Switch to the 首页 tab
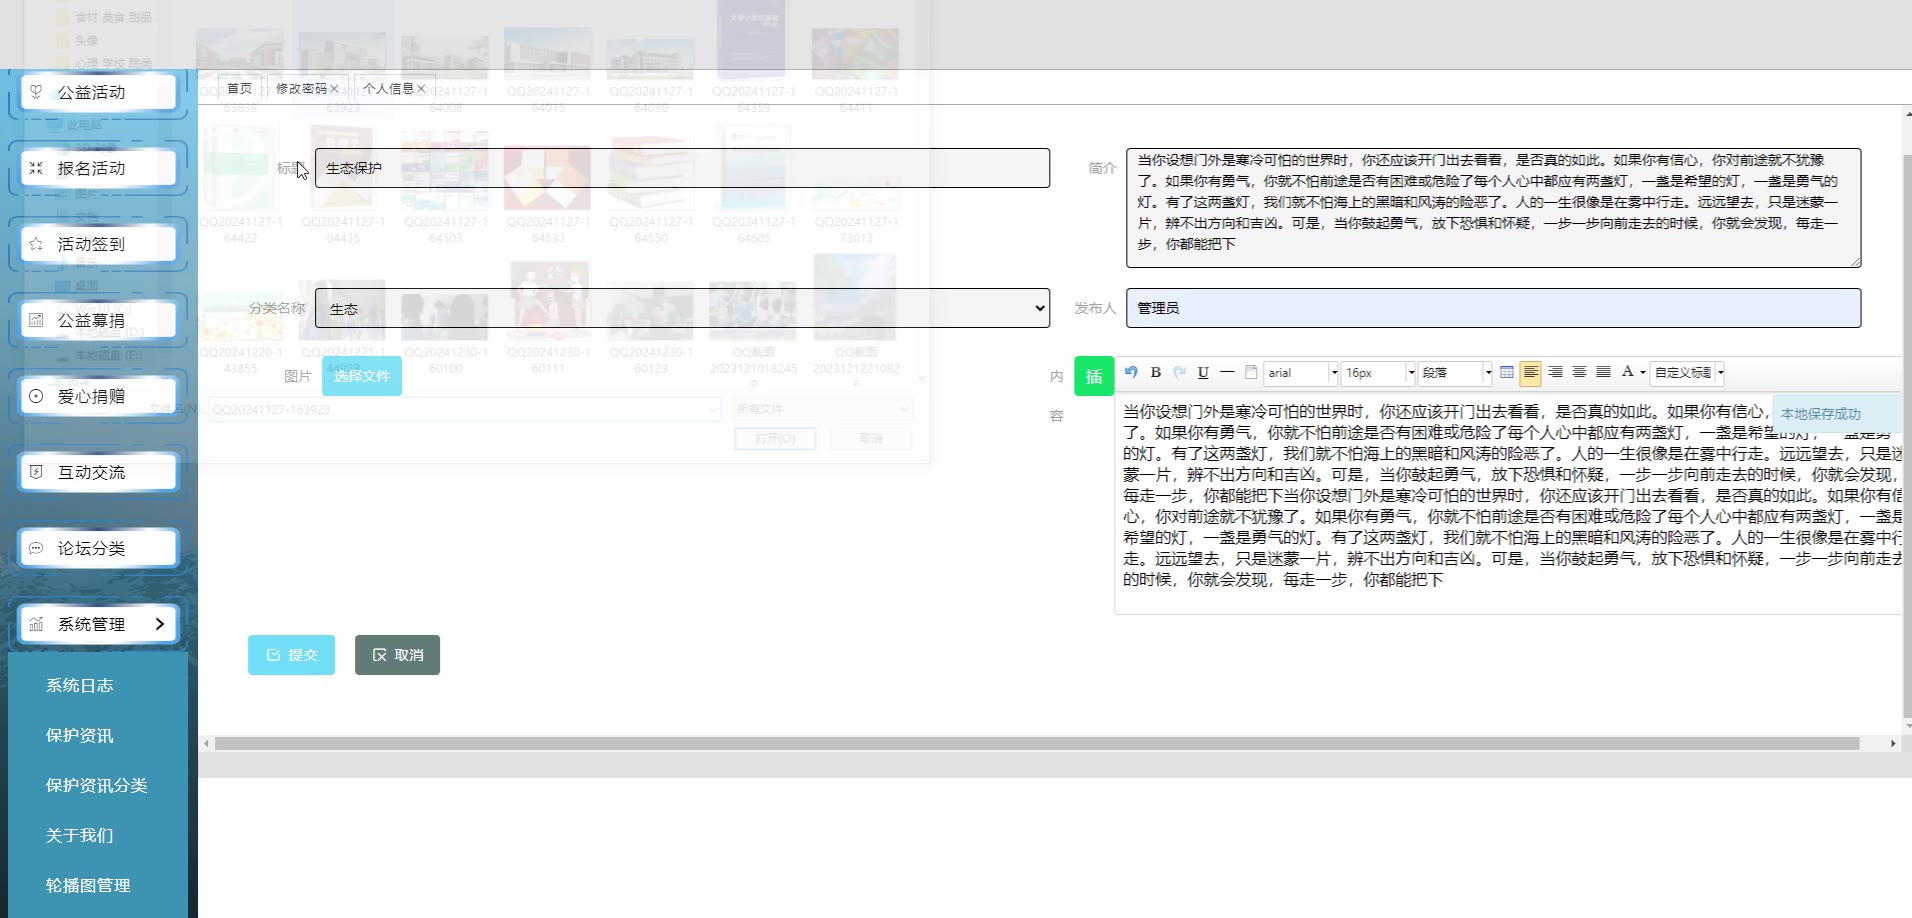 point(240,89)
